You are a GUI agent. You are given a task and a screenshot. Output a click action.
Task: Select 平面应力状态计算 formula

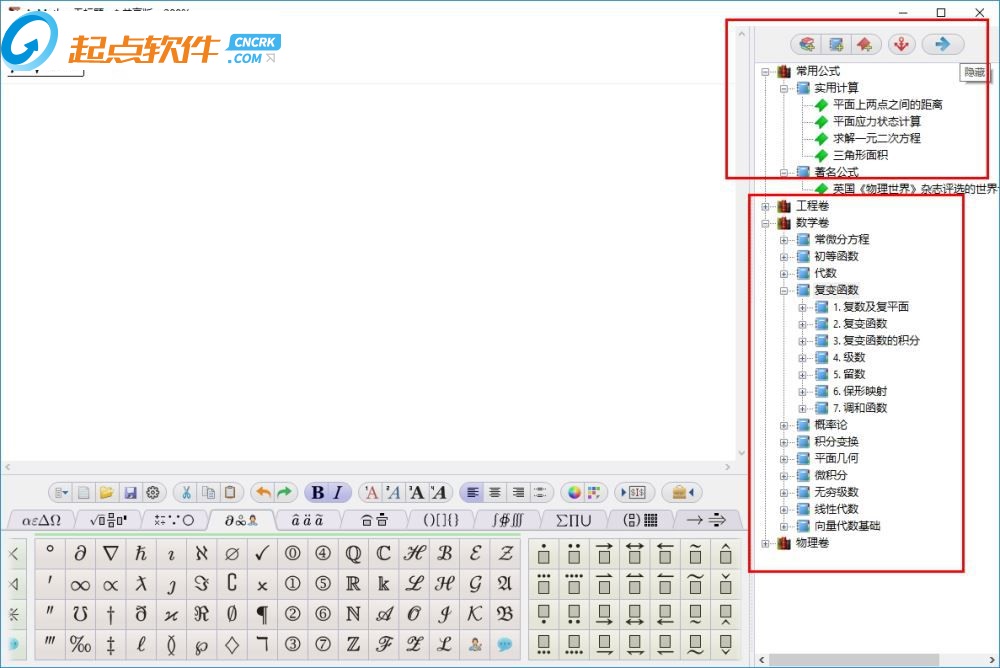pyautogui.click(x=876, y=121)
